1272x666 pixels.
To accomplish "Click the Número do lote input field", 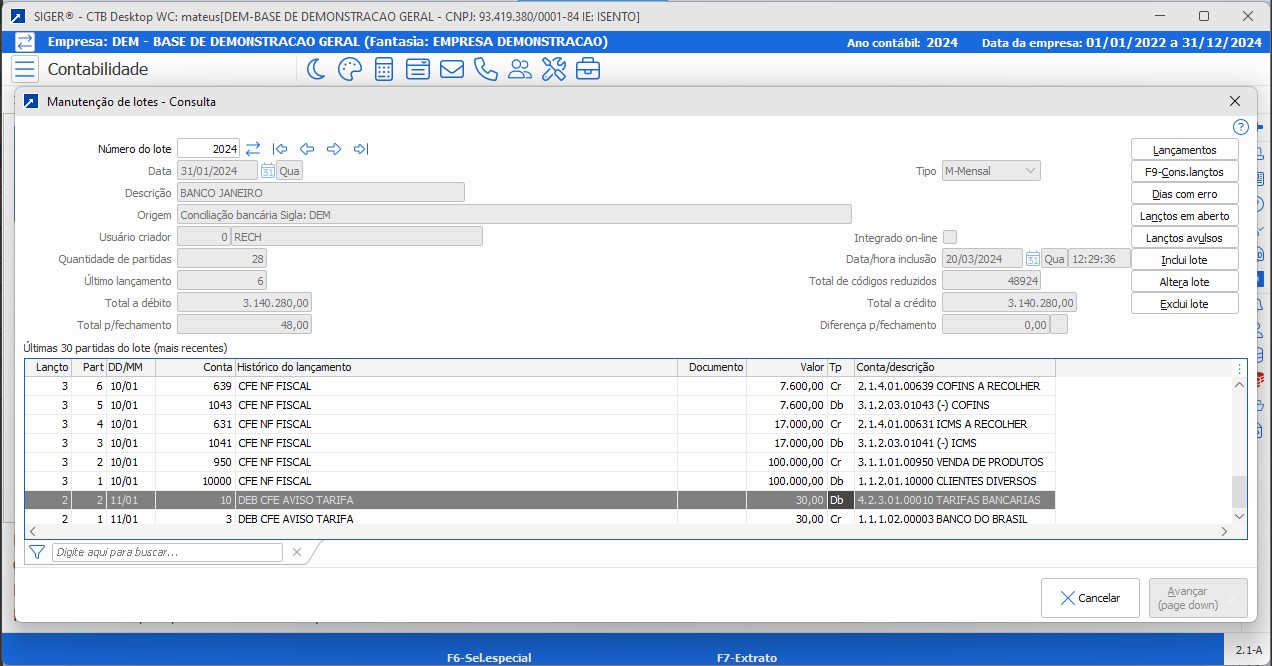I will [x=209, y=149].
